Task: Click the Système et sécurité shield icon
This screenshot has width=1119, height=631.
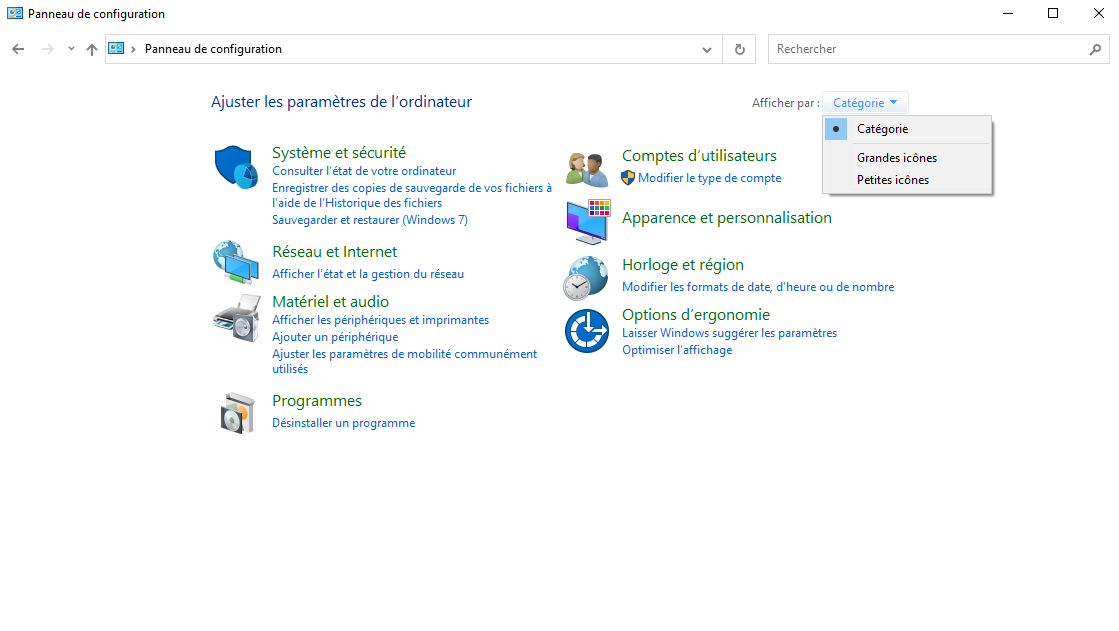Action: 237,166
